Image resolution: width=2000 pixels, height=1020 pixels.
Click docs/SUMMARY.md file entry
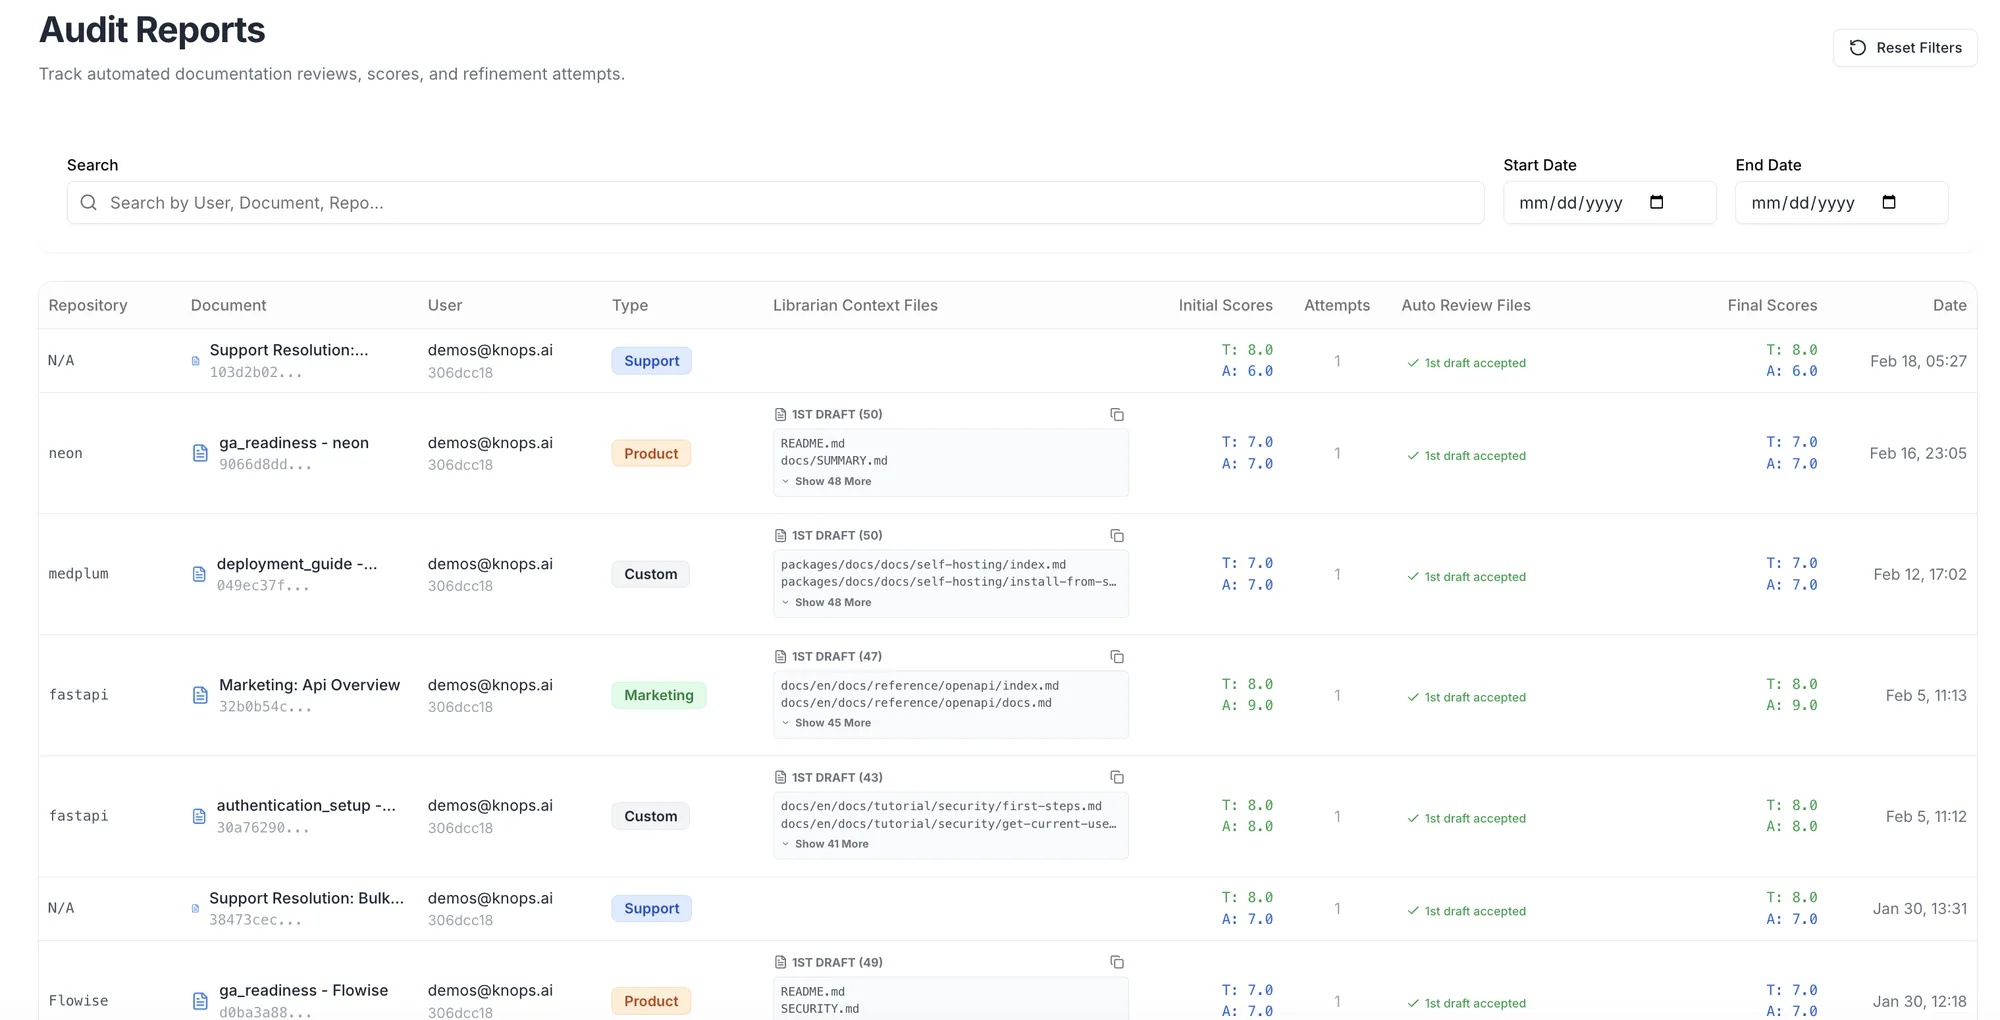pos(834,461)
